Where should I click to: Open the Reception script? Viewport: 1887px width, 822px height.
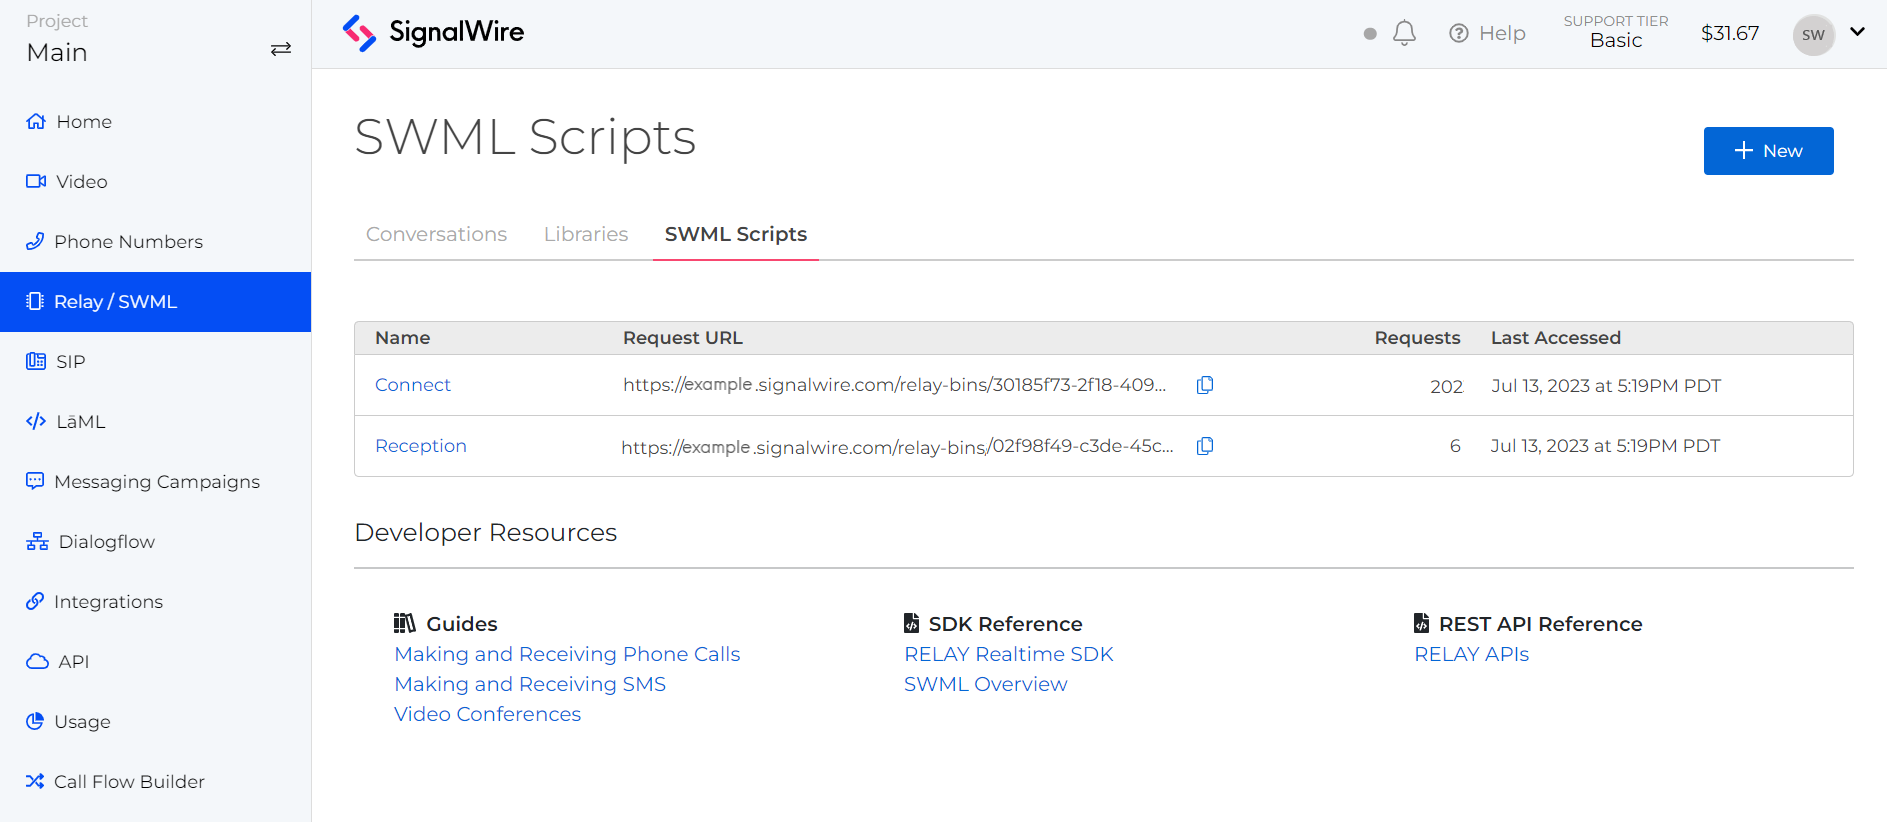(420, 446)
